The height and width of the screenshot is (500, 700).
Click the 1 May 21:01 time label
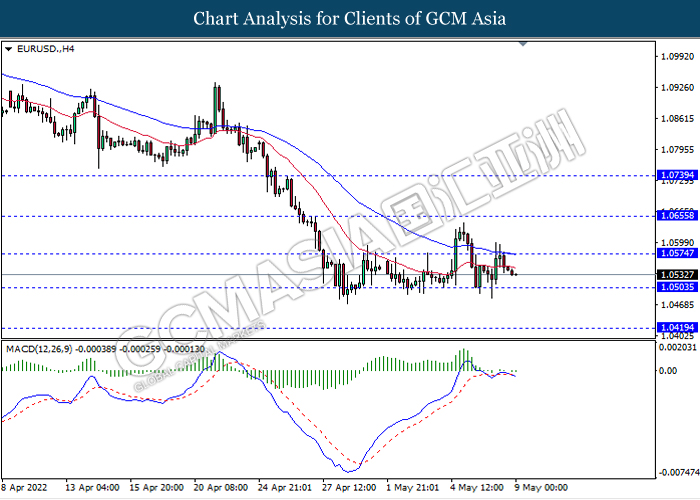pos(413,487)
